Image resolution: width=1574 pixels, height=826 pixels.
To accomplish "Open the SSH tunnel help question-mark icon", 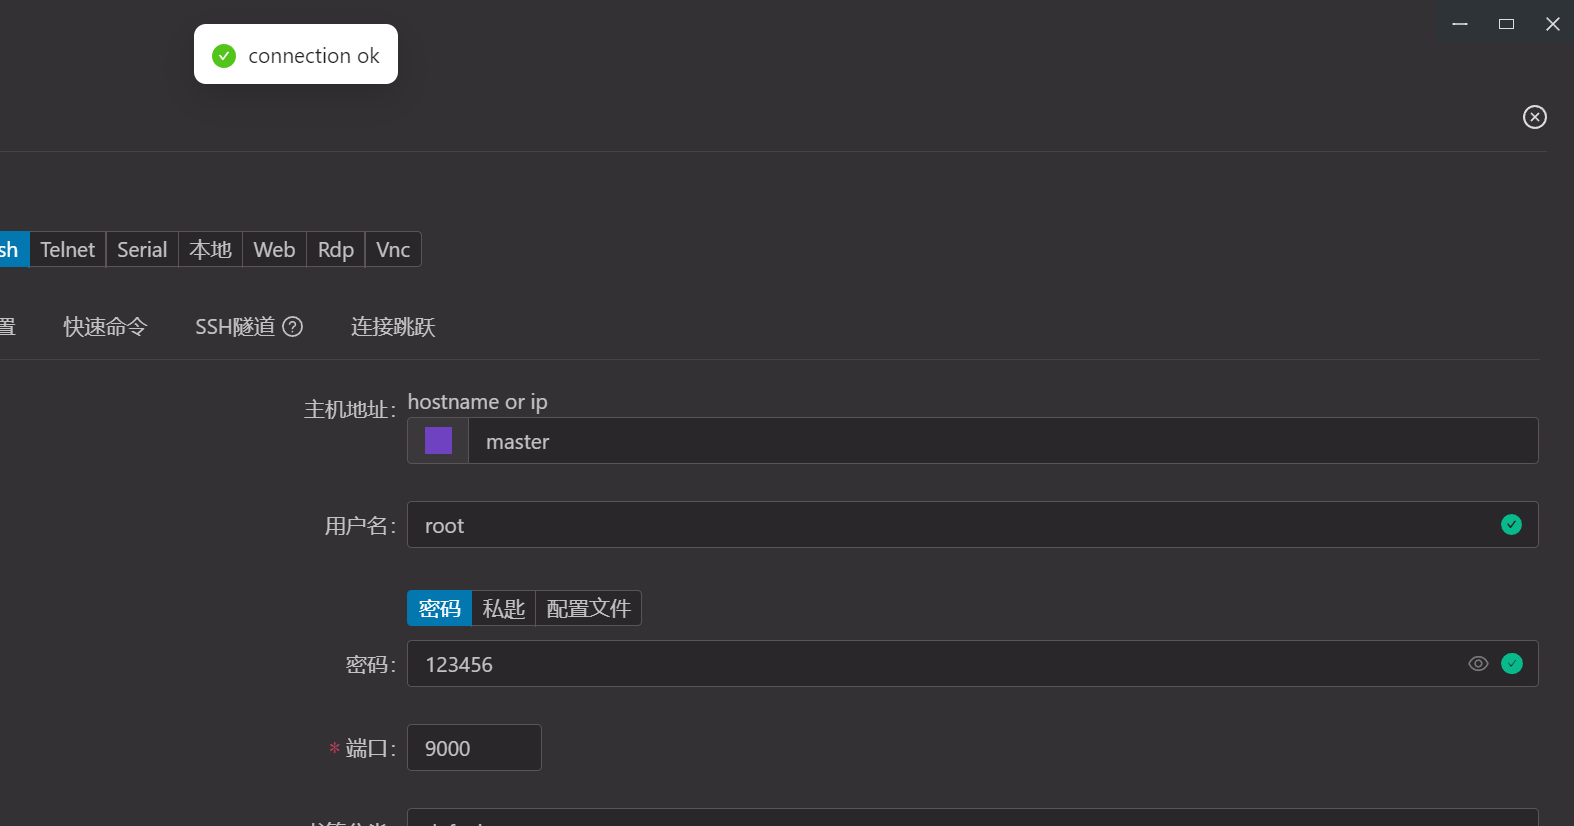I will [x=293, y=326].
